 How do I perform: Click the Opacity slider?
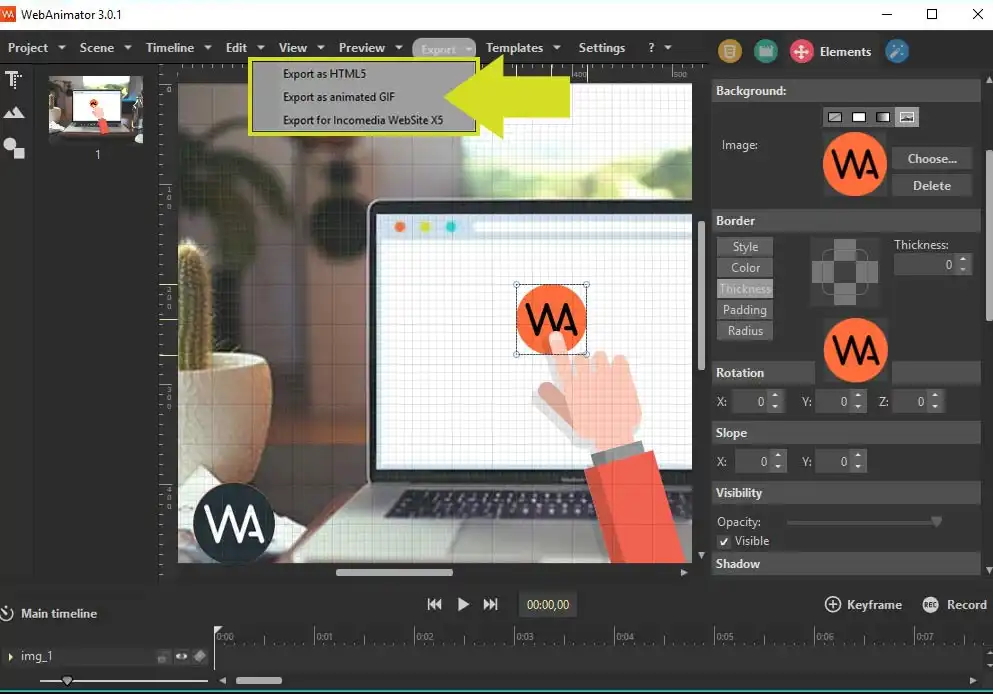point(863,522)
